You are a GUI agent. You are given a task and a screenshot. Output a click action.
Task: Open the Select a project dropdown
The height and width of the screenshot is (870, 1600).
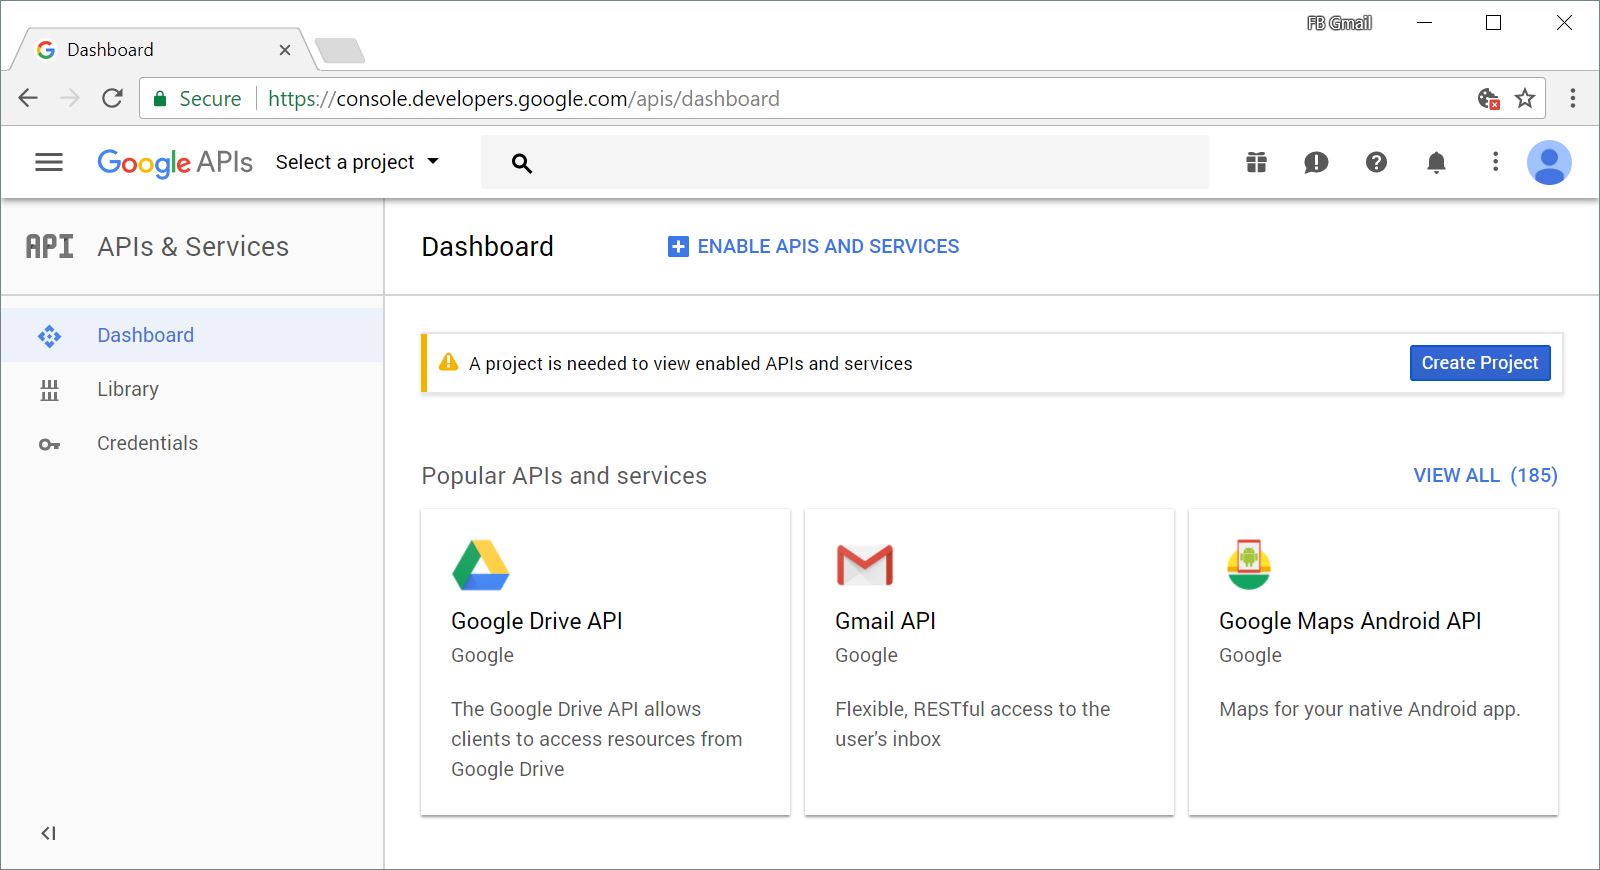click(357, 162)
